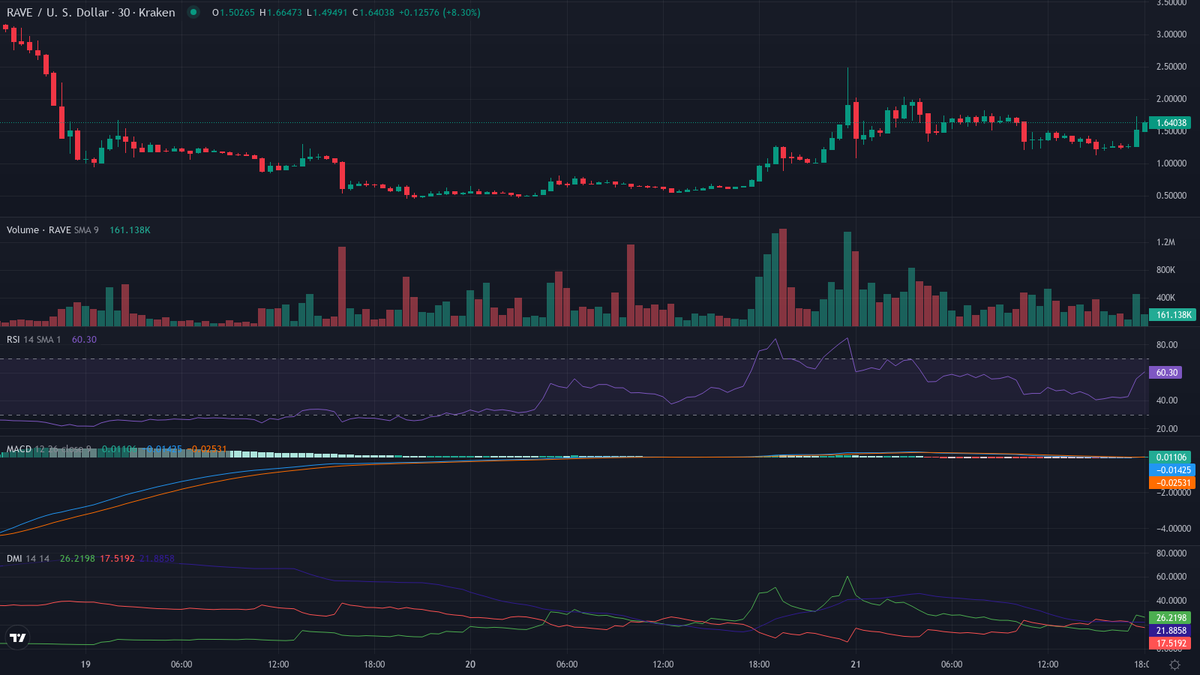Image resolution: width=1200 pixels, height=675 pixels.
Task: Click the red 17.5192 DMI axis label
Action: point(1171,645)
